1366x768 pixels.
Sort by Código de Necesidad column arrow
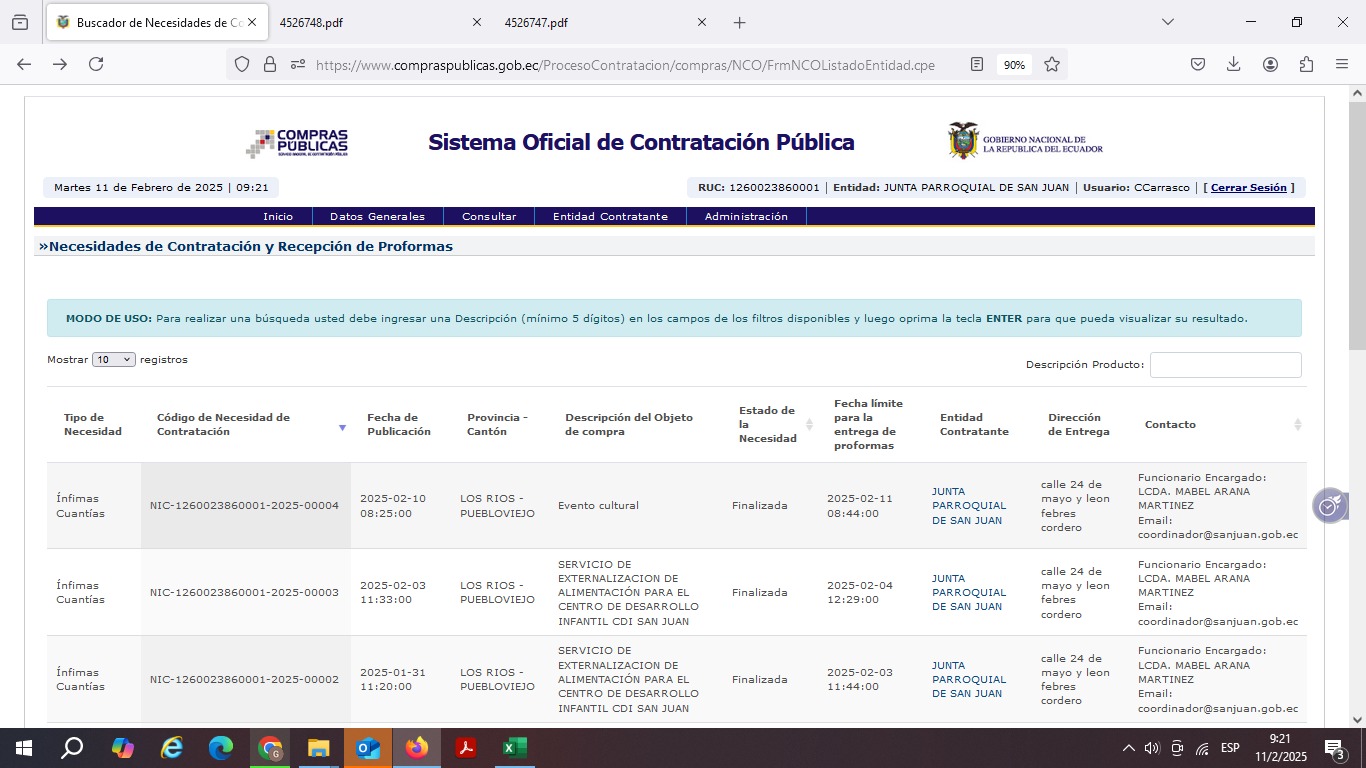pos(342,427)
